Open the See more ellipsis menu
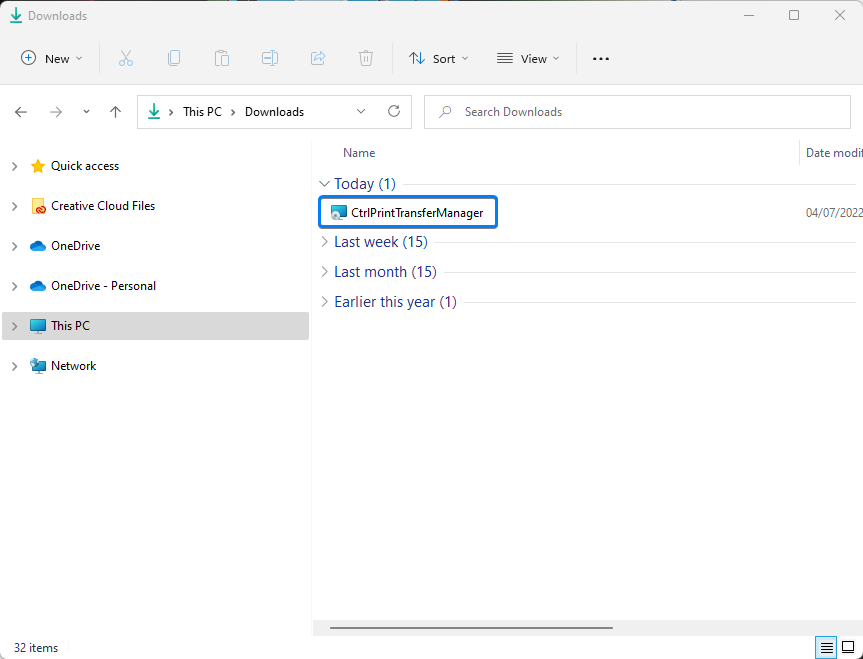 click(x=600, y=58)
